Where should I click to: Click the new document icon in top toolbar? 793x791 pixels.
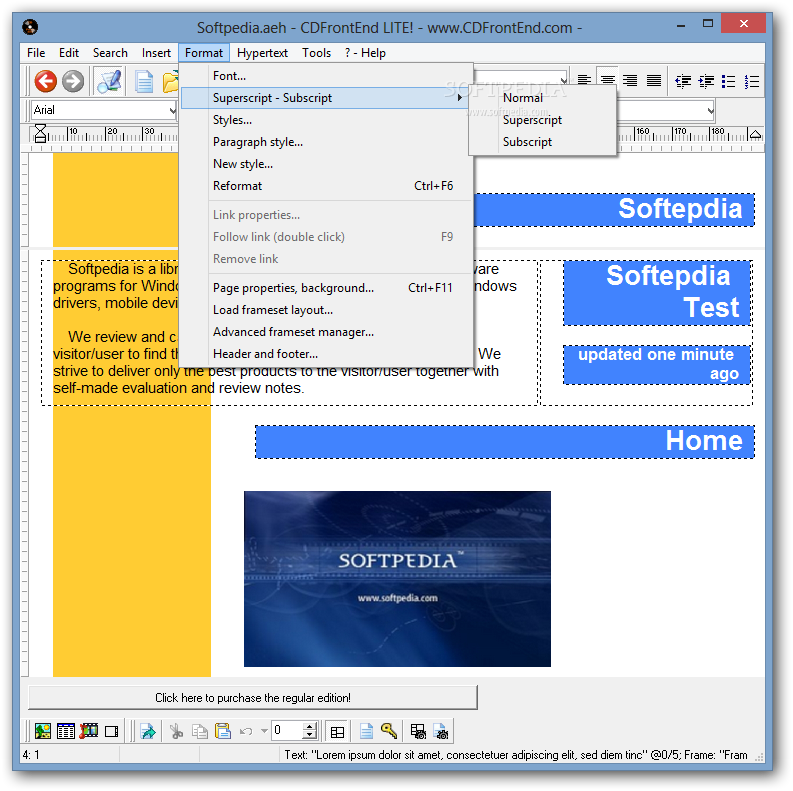(x=144, y=81)
